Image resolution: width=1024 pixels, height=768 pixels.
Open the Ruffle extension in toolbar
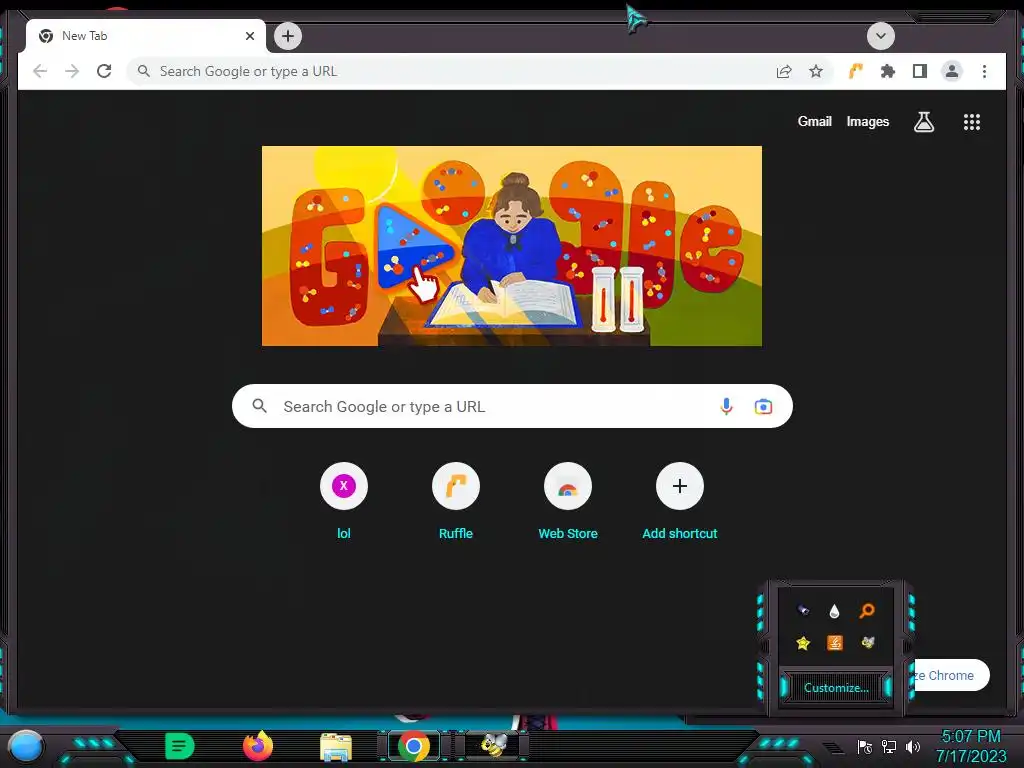pos(856,71)
